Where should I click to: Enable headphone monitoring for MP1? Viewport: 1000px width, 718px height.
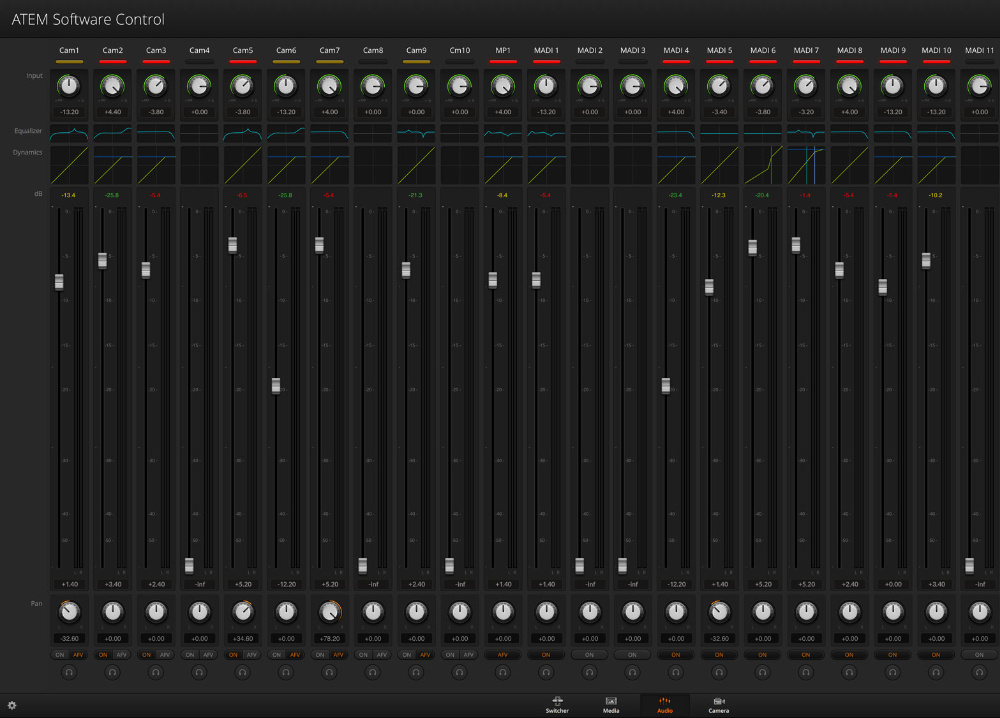click(x=502, y=673)
